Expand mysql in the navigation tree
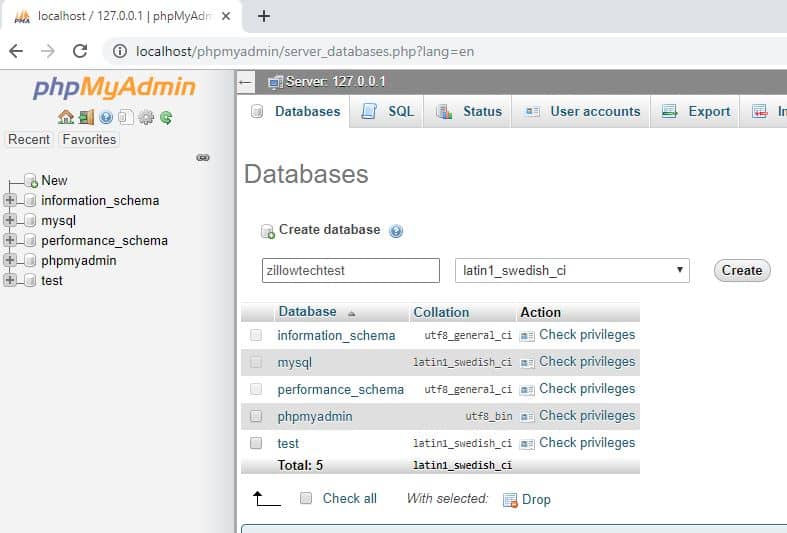This screenshot has width=787, height=533. click(x=10, y=220)
